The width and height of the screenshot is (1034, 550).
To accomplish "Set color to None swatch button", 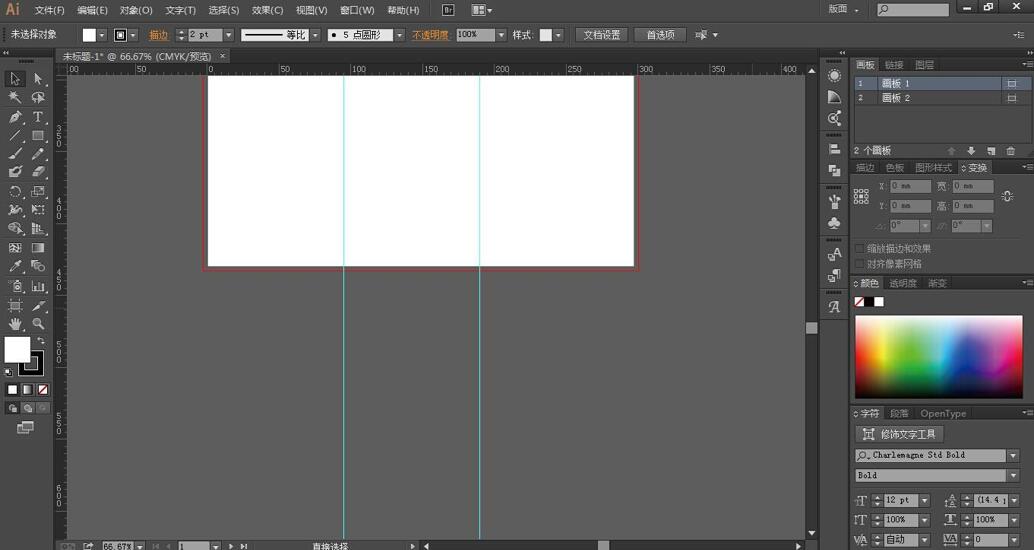I will [859, 302].
